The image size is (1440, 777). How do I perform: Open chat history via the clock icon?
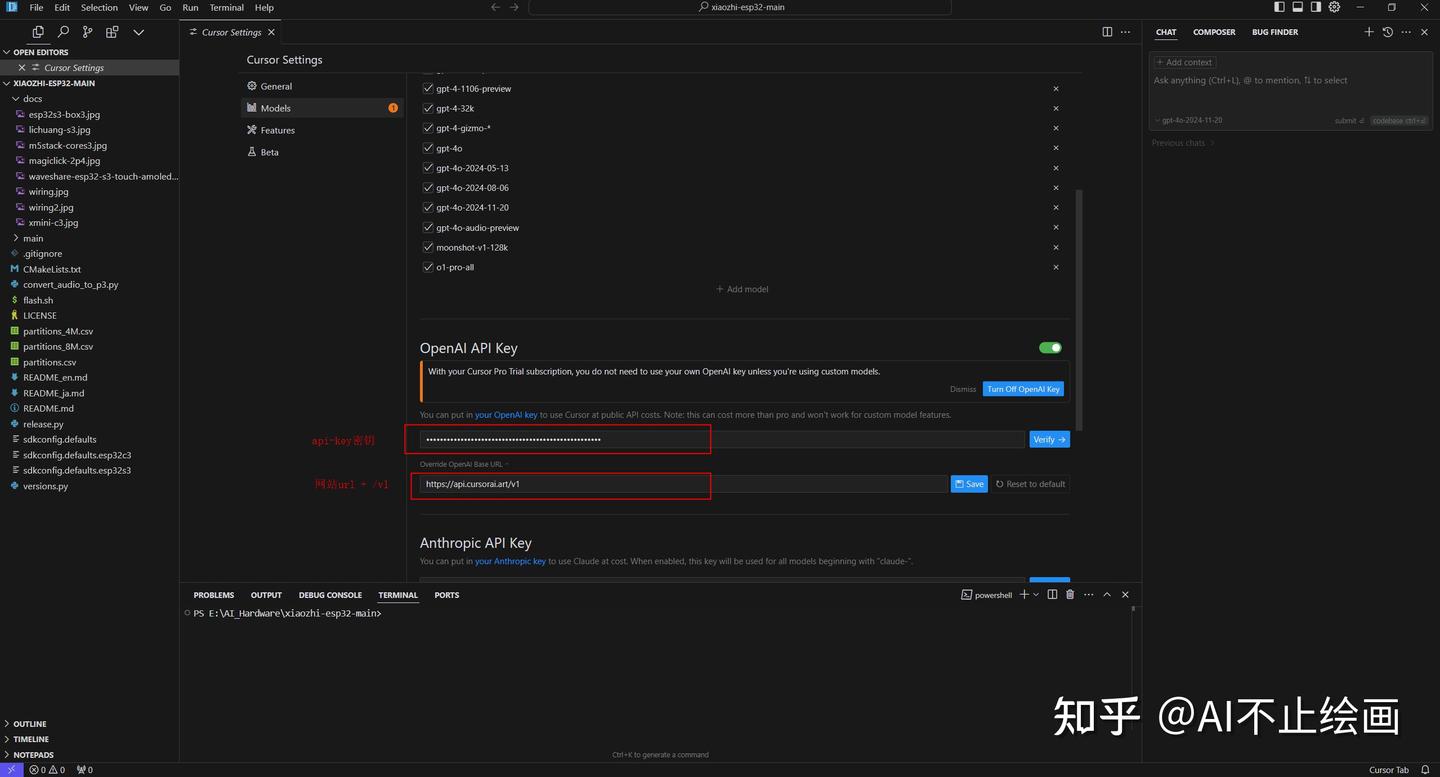point(1387,31)
